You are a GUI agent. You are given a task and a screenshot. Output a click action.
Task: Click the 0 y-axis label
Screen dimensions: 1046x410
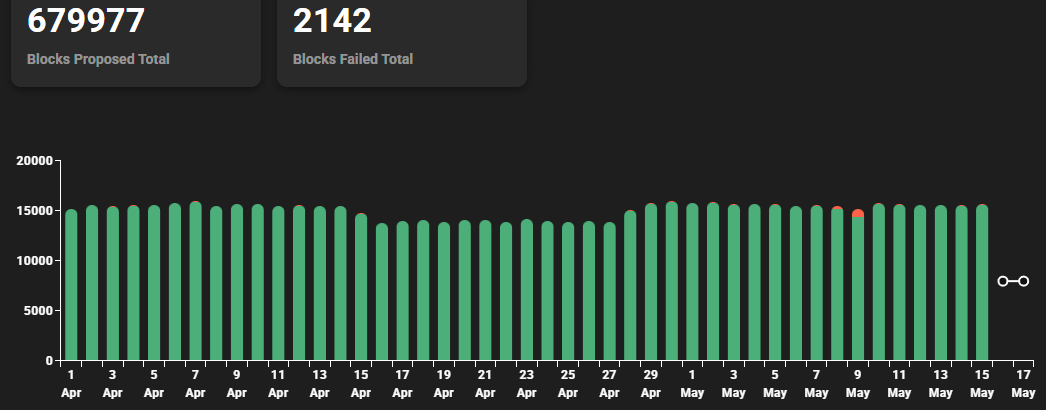[x=50, y=361]
